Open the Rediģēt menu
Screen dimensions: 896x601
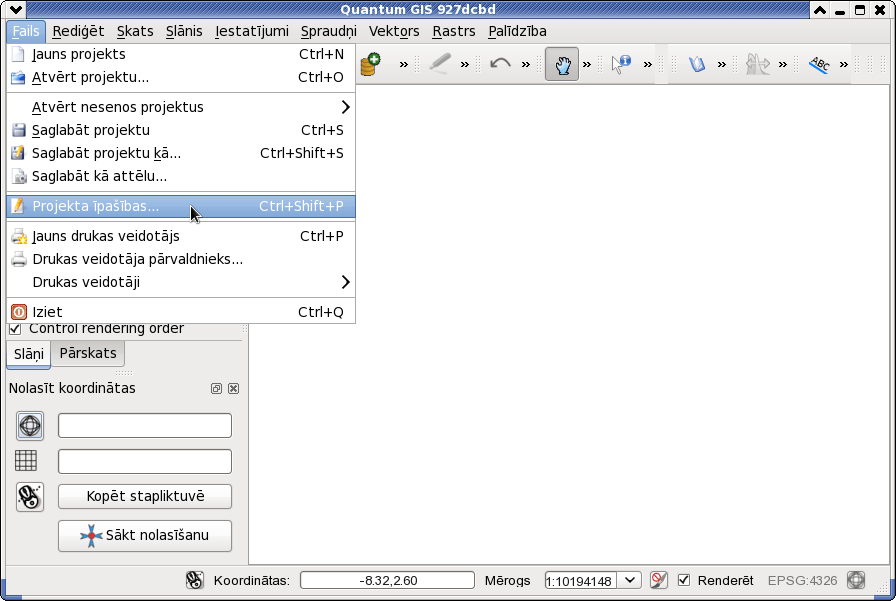78,31
